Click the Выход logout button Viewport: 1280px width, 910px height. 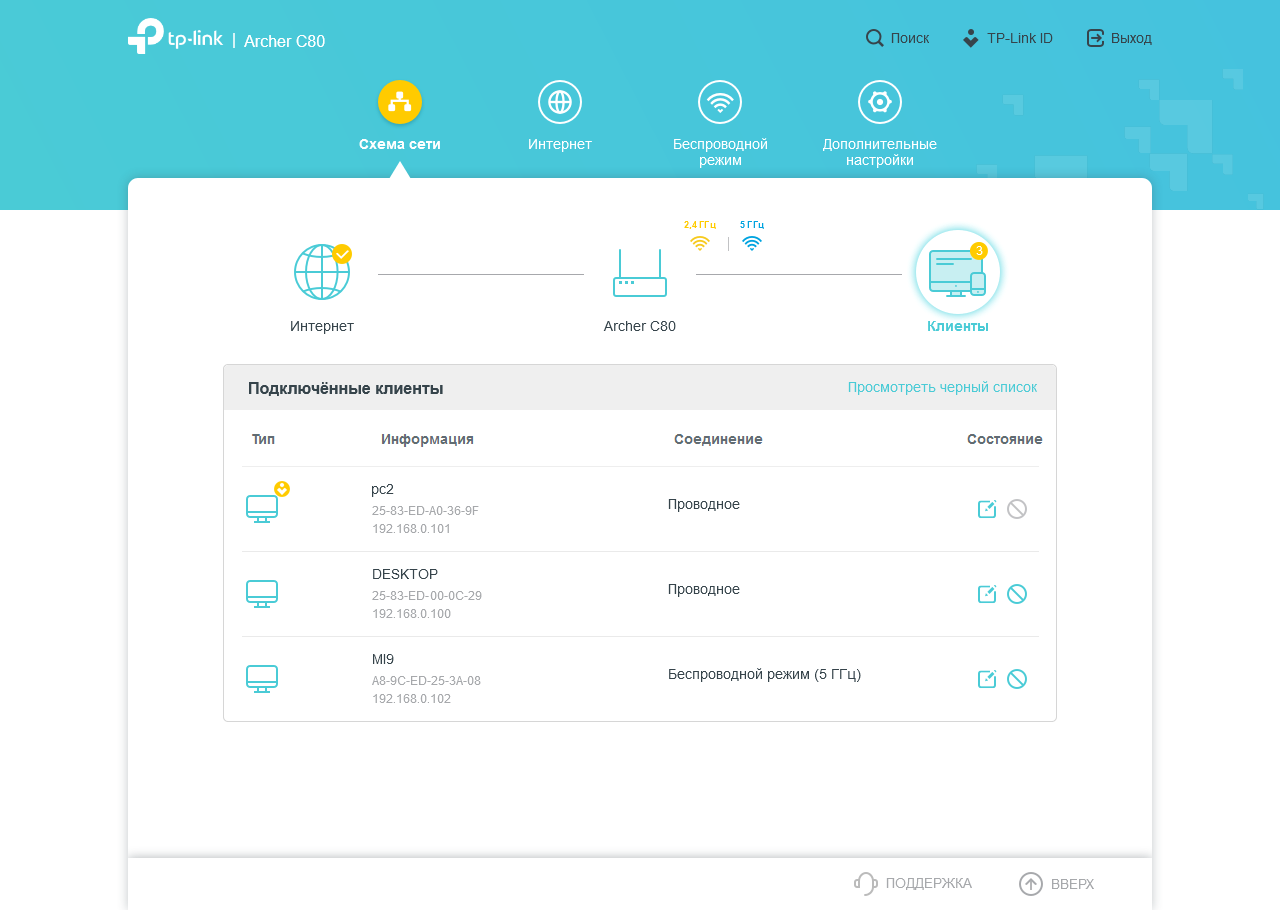point(1119,38)
